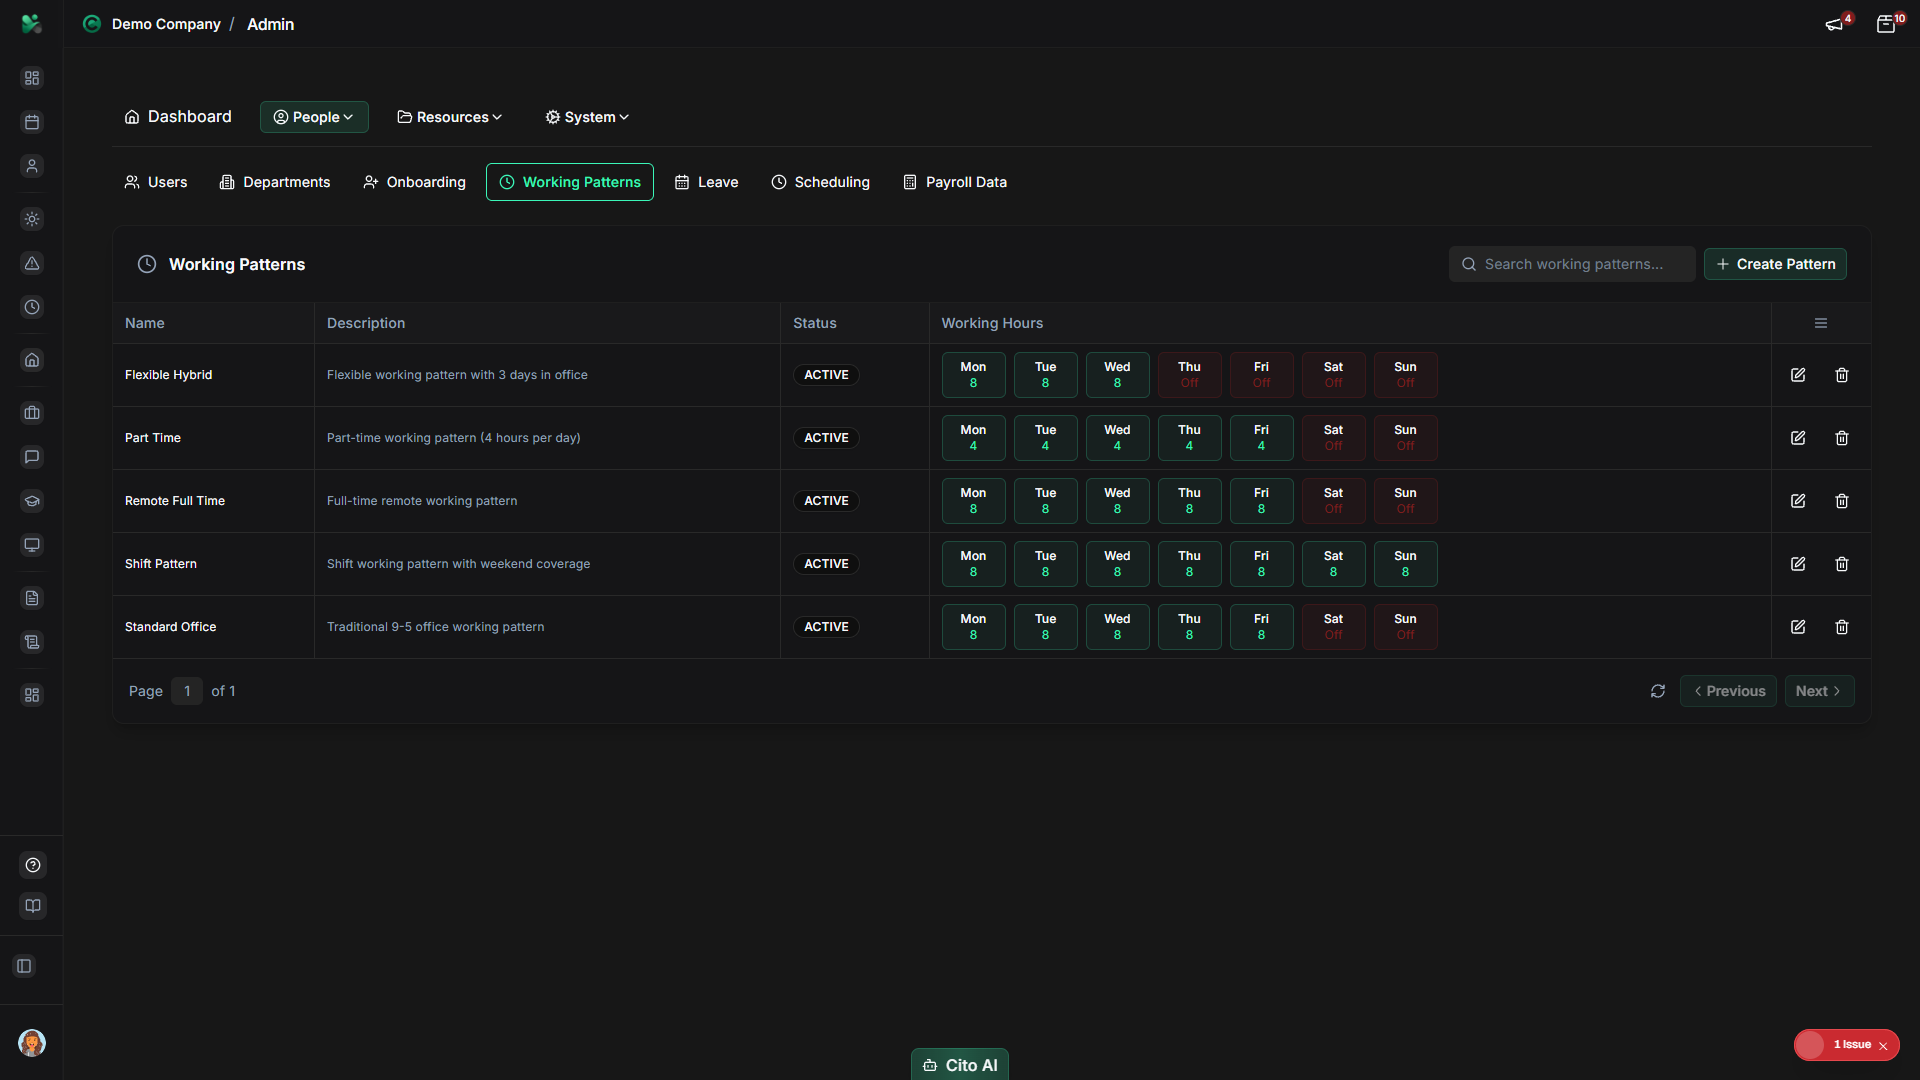
Task: Click the Create Pattern button
Action: pyautogui.click(x=1775, y=264)
